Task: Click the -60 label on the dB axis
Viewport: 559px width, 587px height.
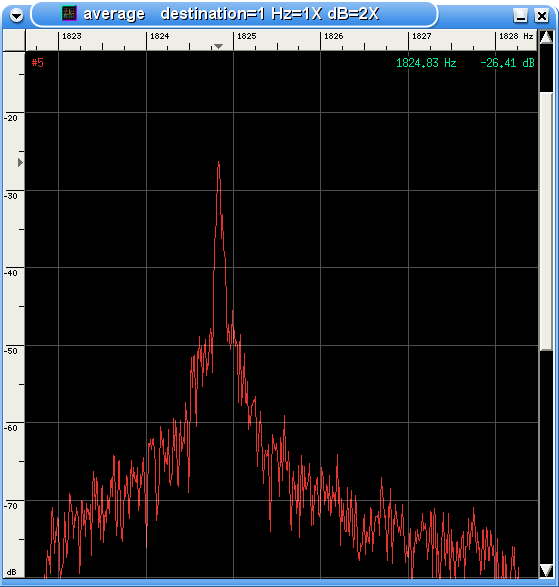Action: tap(11, 428)
